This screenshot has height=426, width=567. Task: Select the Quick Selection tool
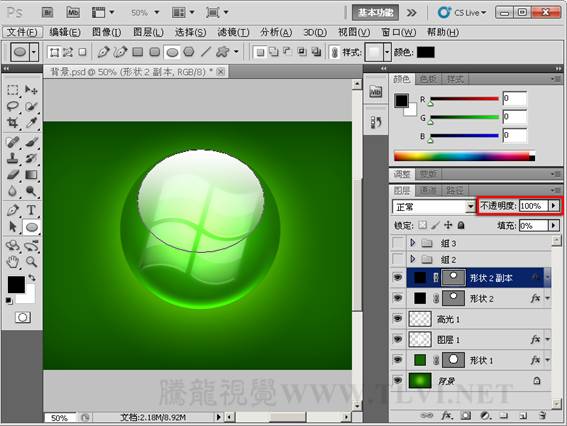point(31,106)
